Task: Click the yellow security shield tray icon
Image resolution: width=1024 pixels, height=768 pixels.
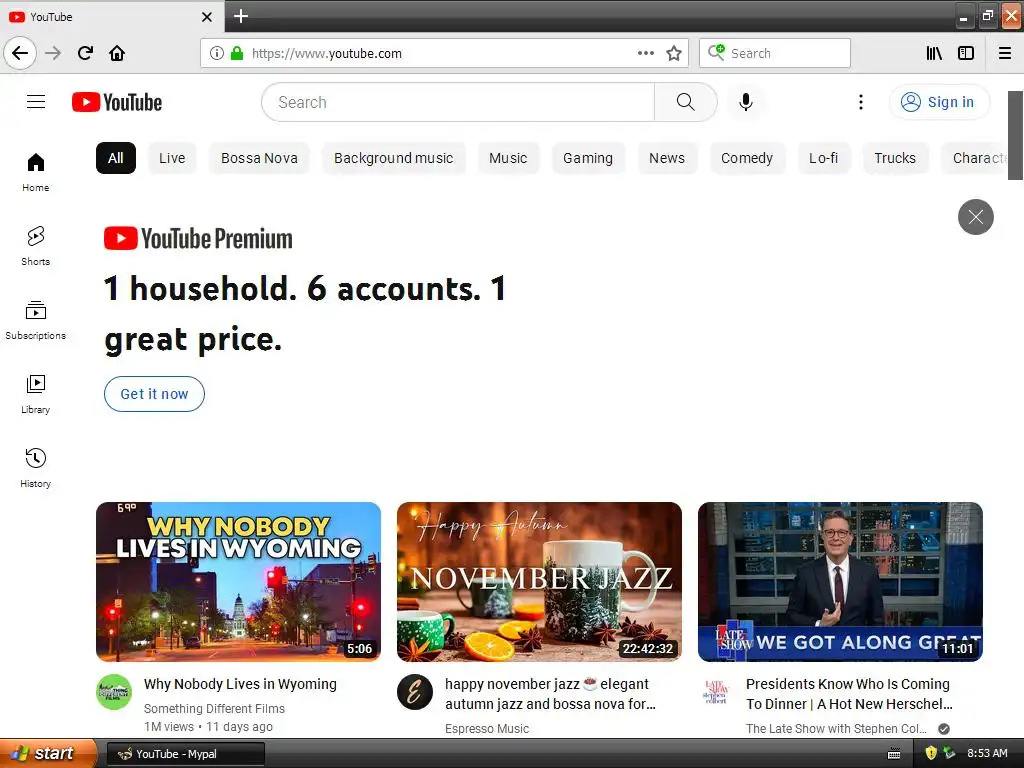Action: (x=931, y=753)
